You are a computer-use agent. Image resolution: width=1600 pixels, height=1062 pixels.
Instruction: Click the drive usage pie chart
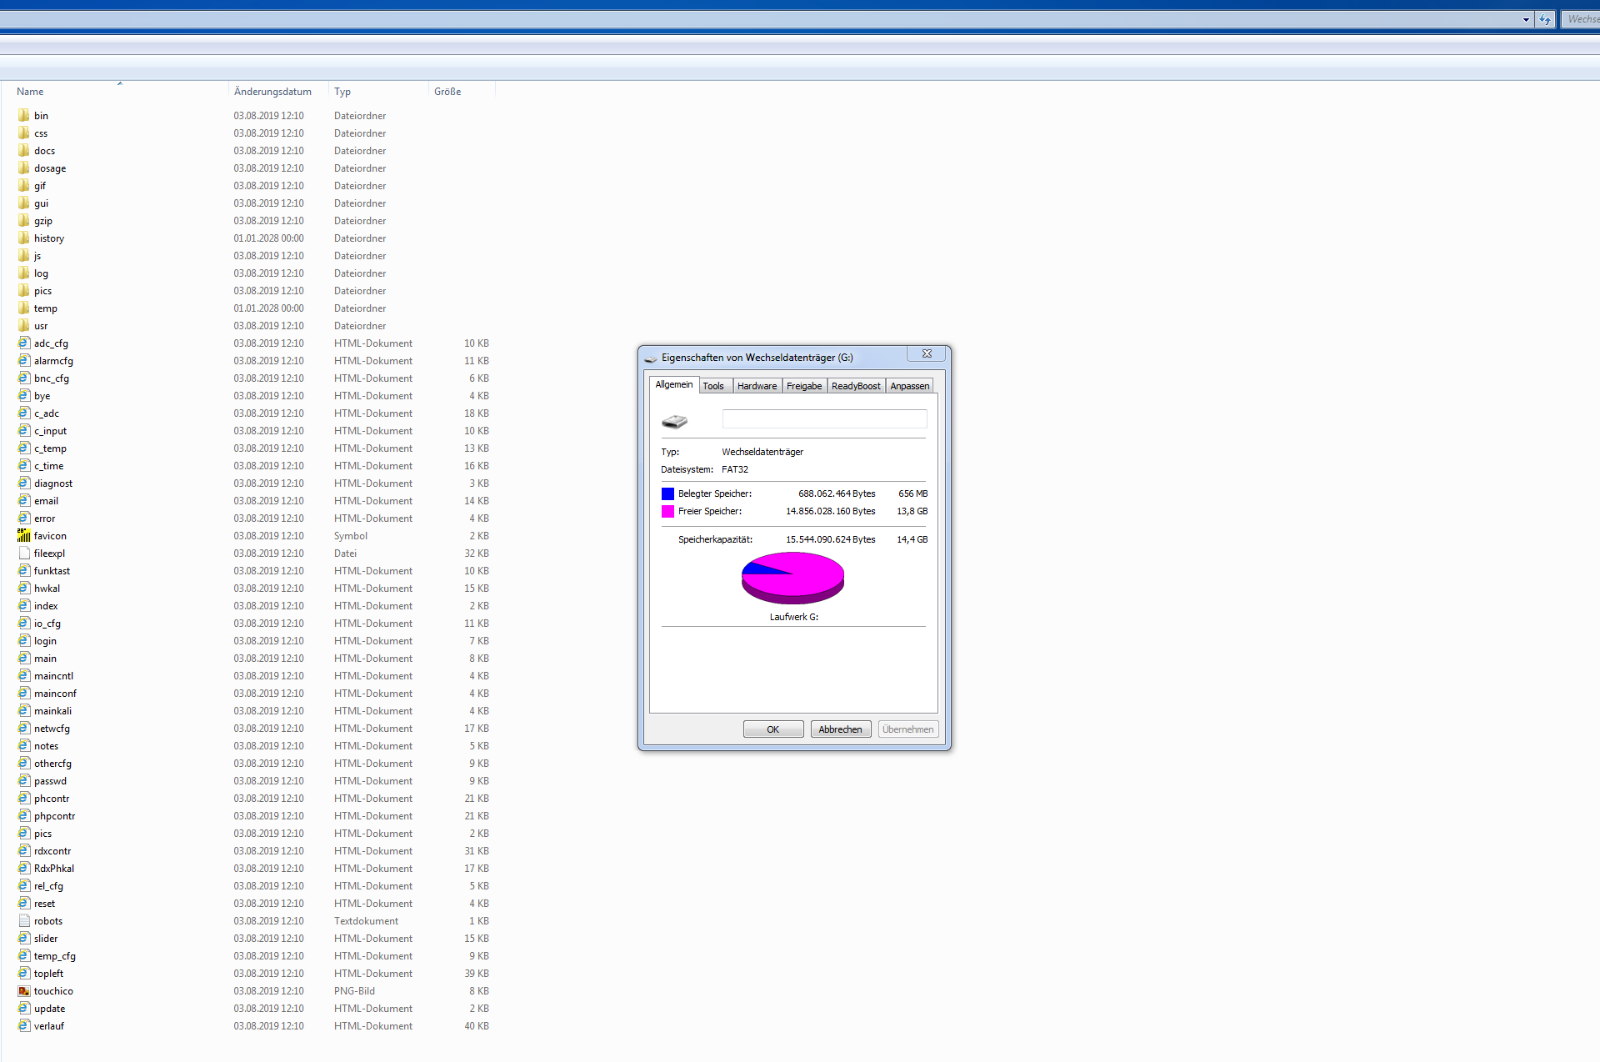(x=793, y=578)
